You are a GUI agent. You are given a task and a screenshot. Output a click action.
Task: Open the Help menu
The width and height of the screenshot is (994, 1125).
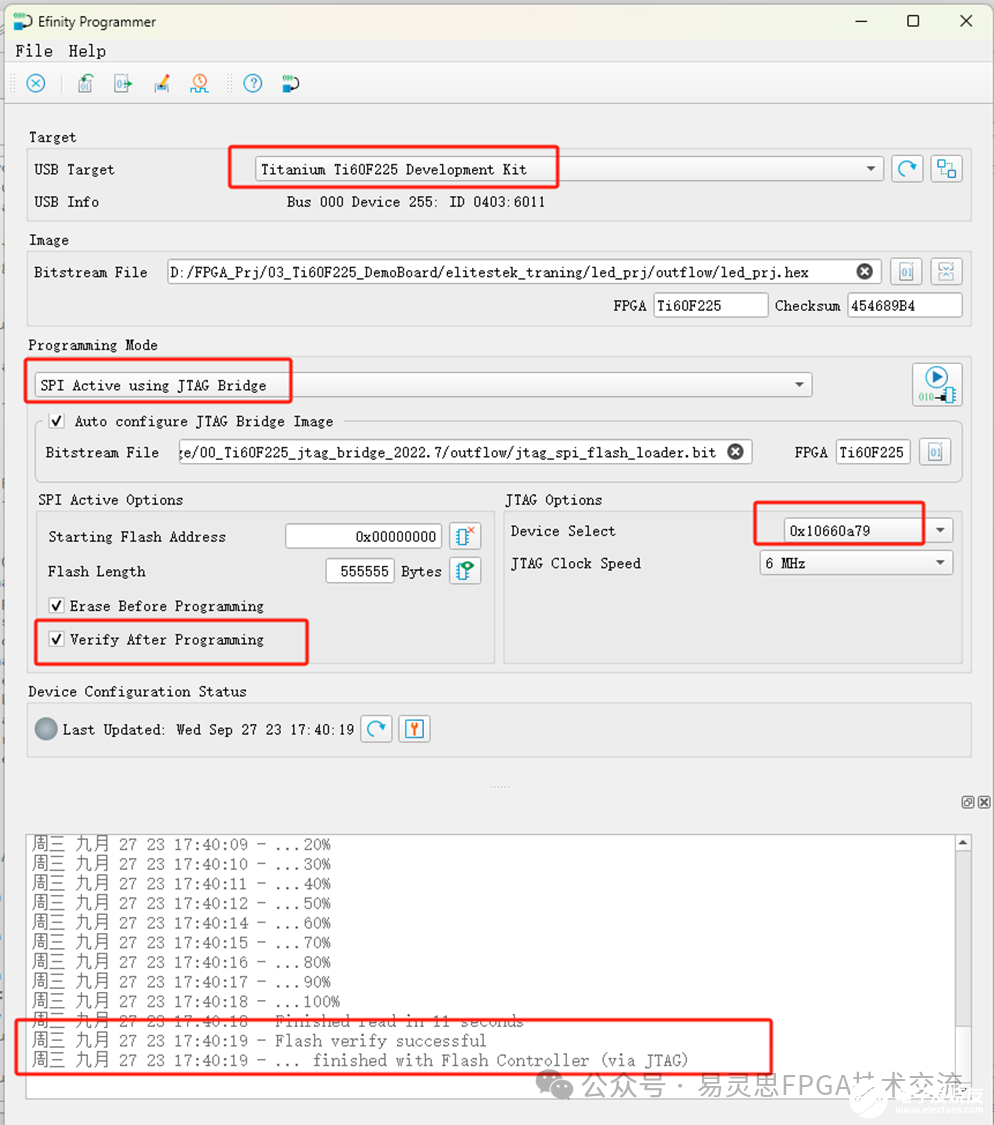click(x=87, y=52)
